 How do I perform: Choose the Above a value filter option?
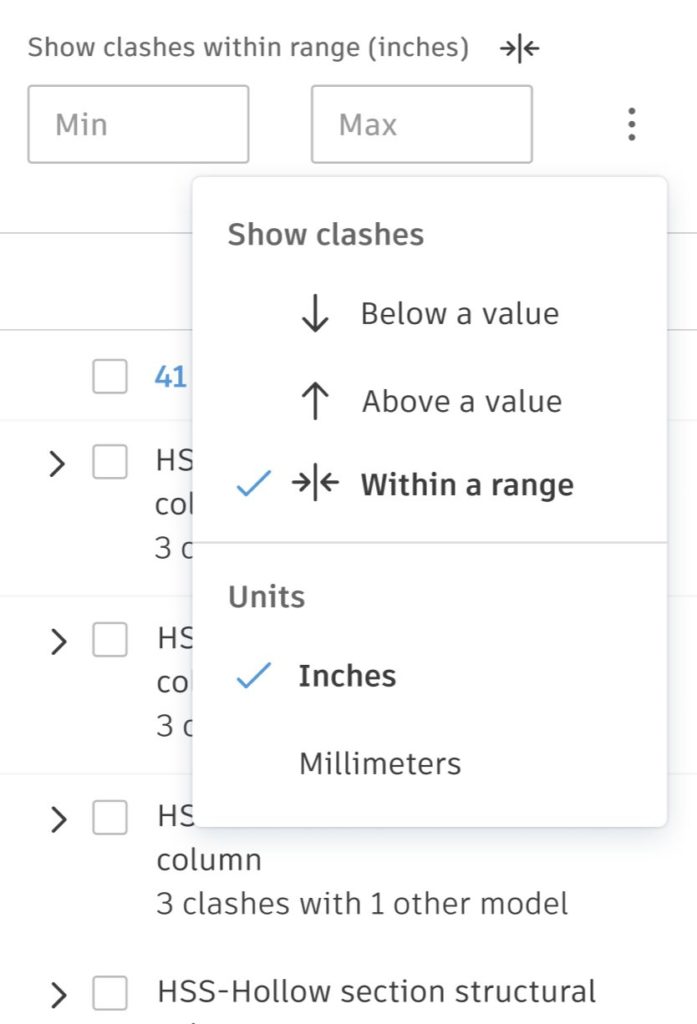pos(459,400)
